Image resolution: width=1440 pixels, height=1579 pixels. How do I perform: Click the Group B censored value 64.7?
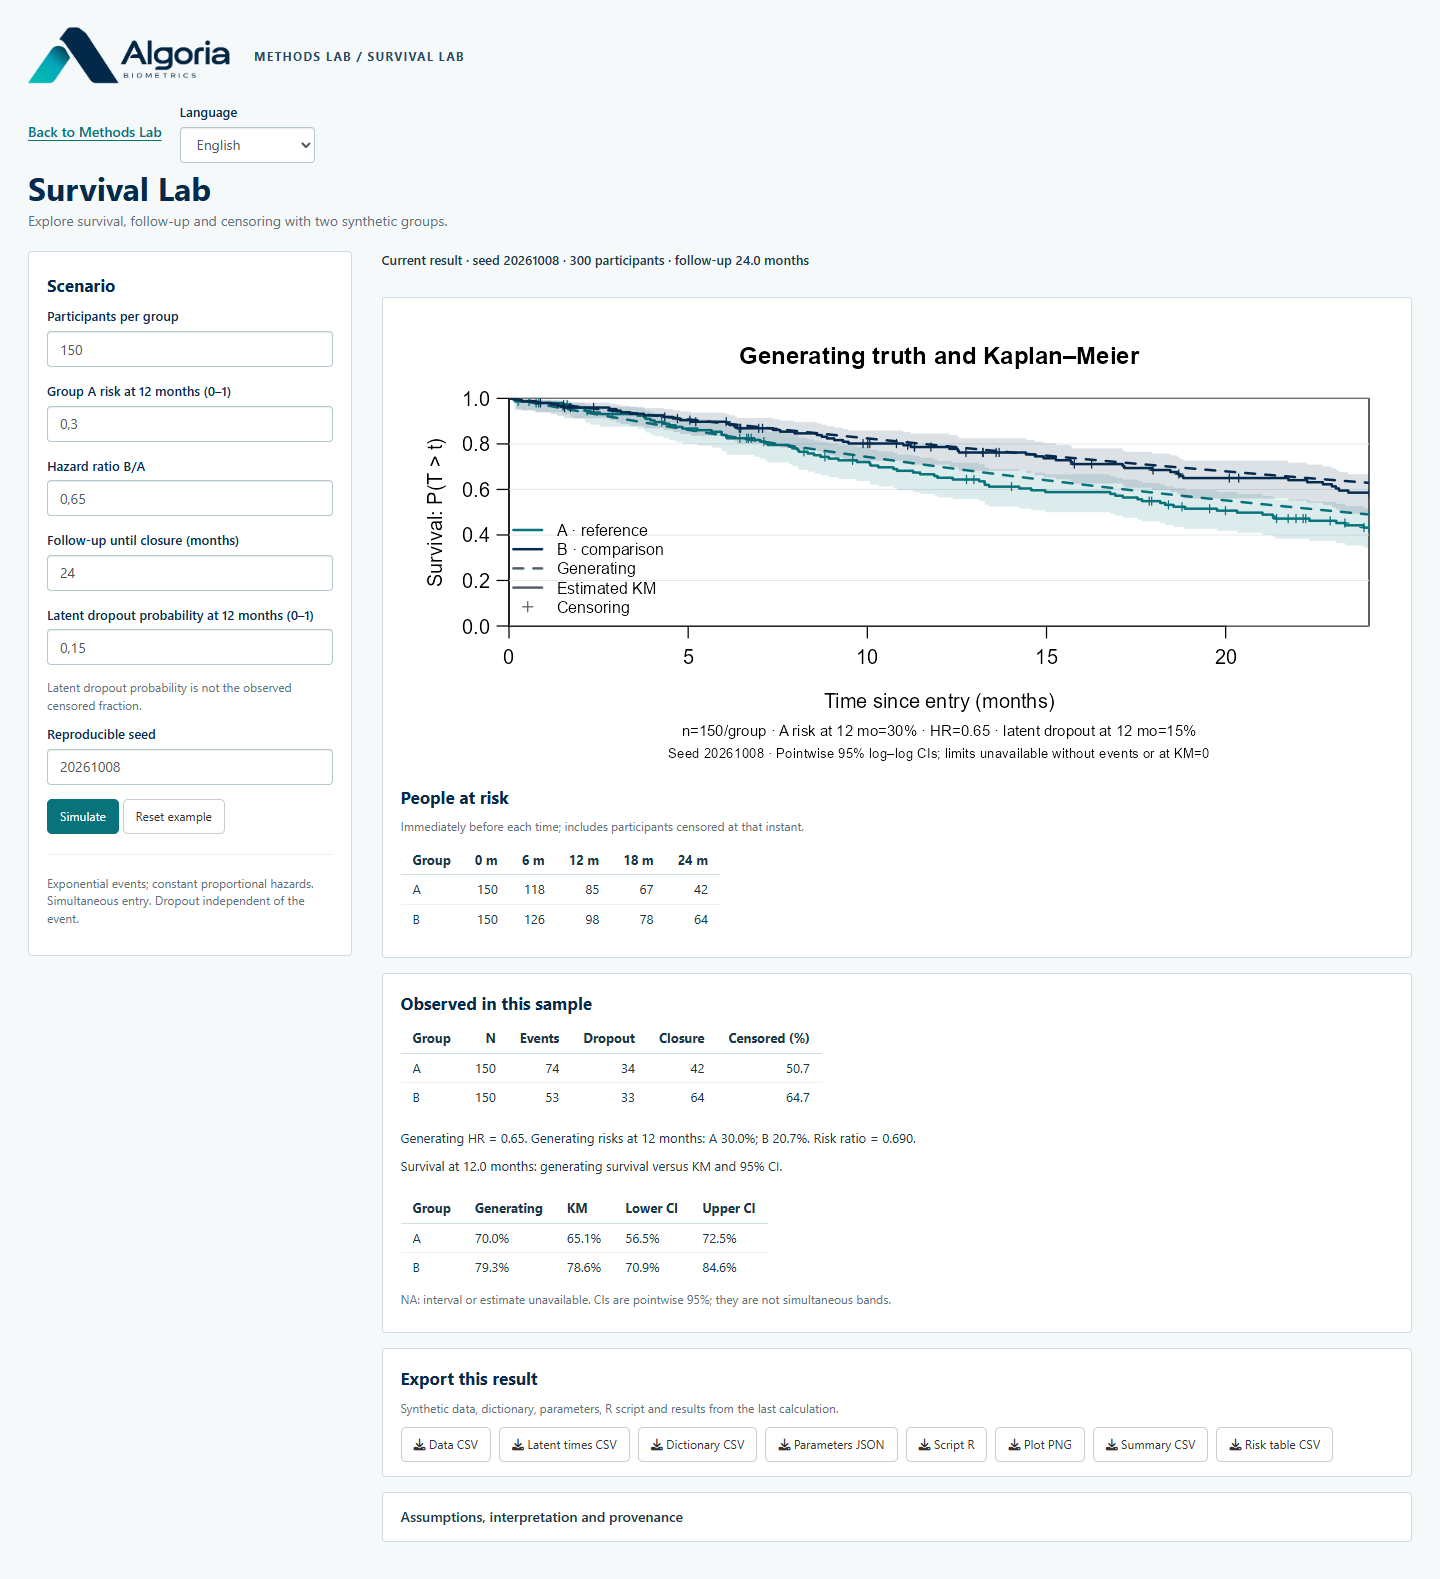[798, 1098]
